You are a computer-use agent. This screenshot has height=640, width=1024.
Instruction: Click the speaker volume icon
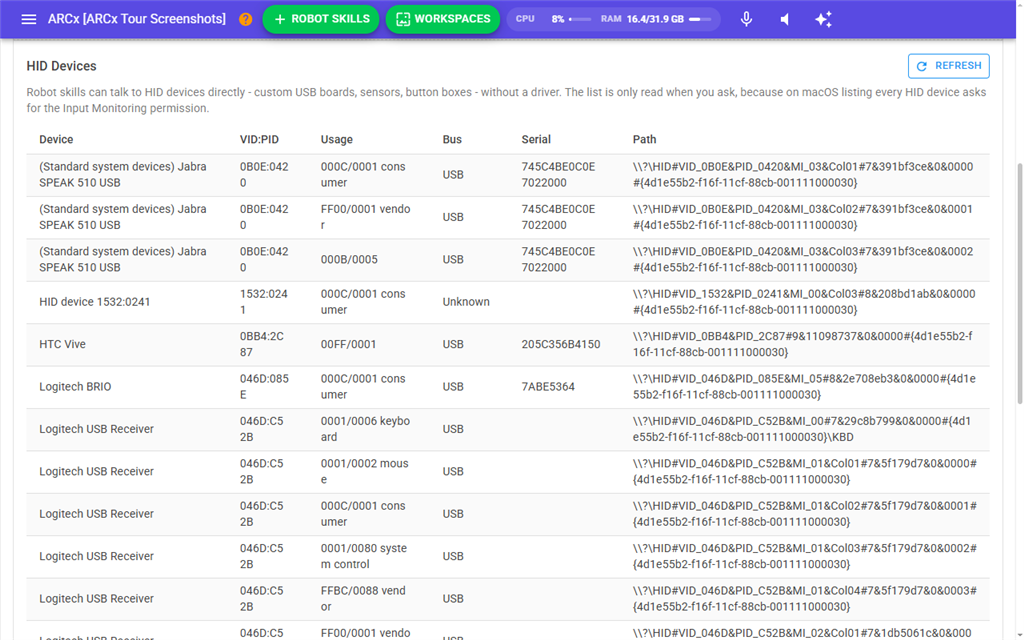[x=785, y=19]
